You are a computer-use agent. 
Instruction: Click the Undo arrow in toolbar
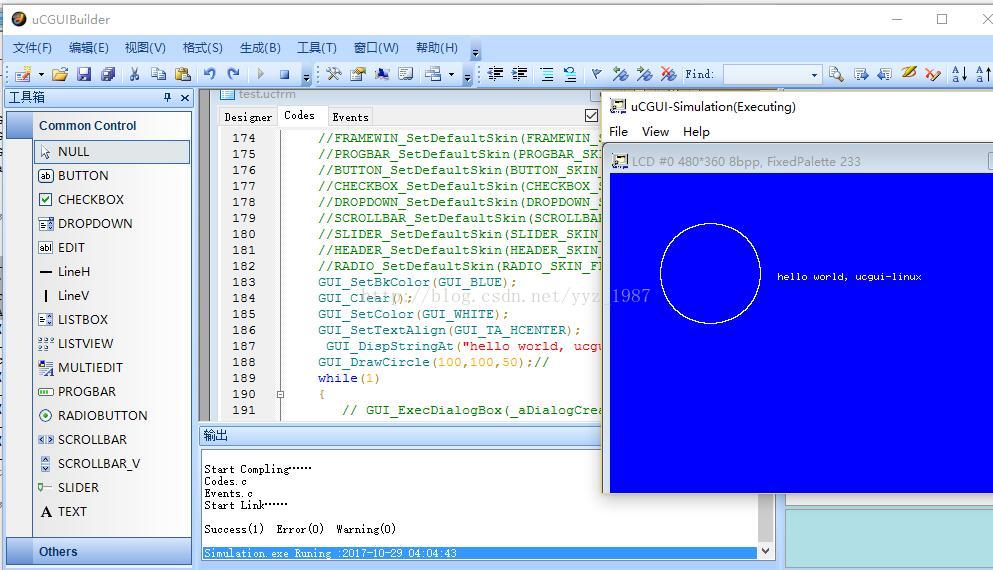(x=209, y=74)
